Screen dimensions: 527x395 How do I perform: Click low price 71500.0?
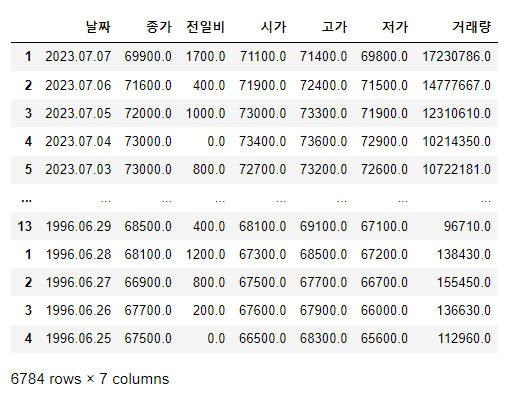384,85
